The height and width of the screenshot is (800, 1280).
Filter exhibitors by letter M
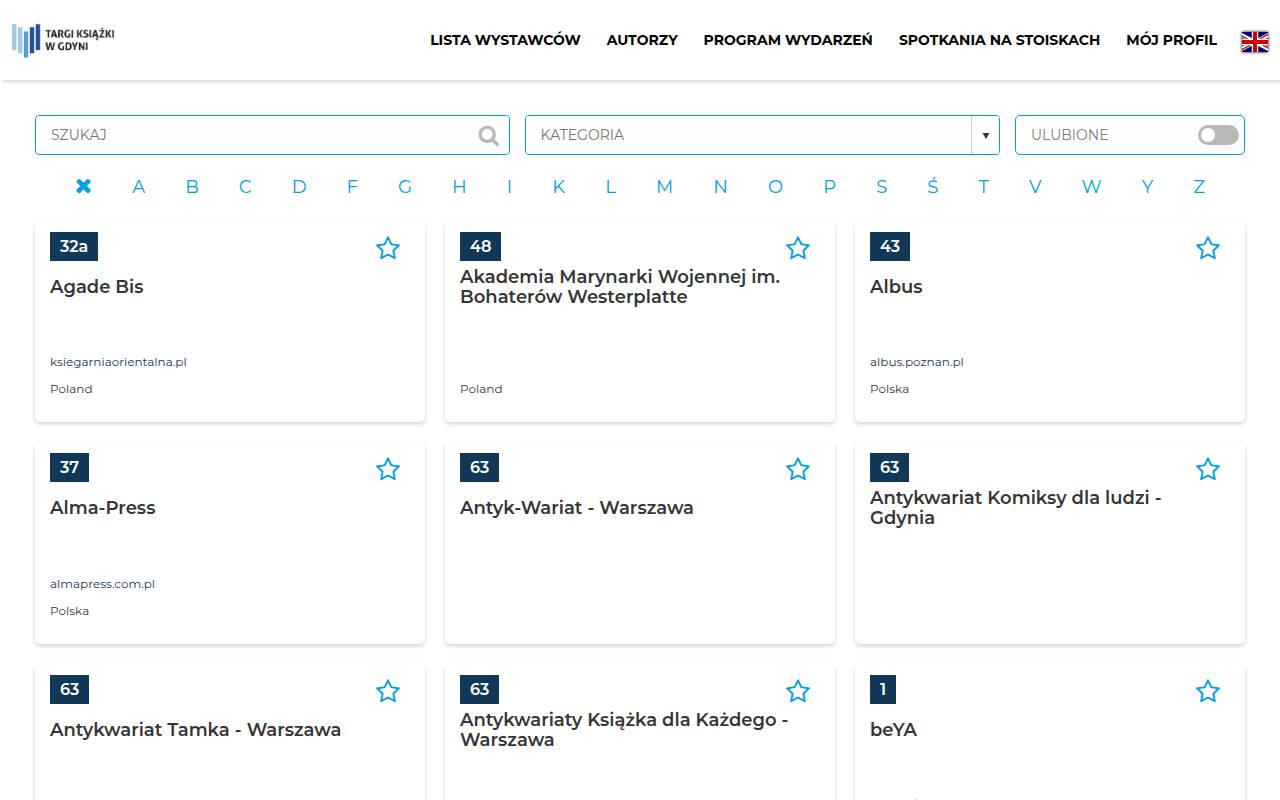coord(665,186)
